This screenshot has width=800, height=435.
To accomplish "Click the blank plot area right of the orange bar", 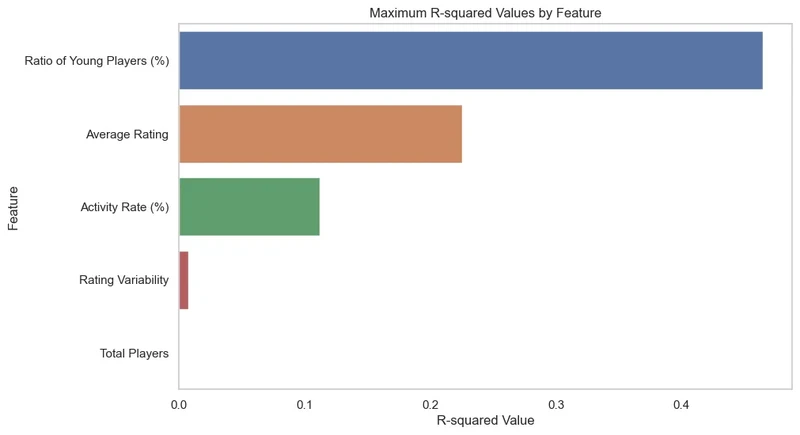I will [620, 133].
